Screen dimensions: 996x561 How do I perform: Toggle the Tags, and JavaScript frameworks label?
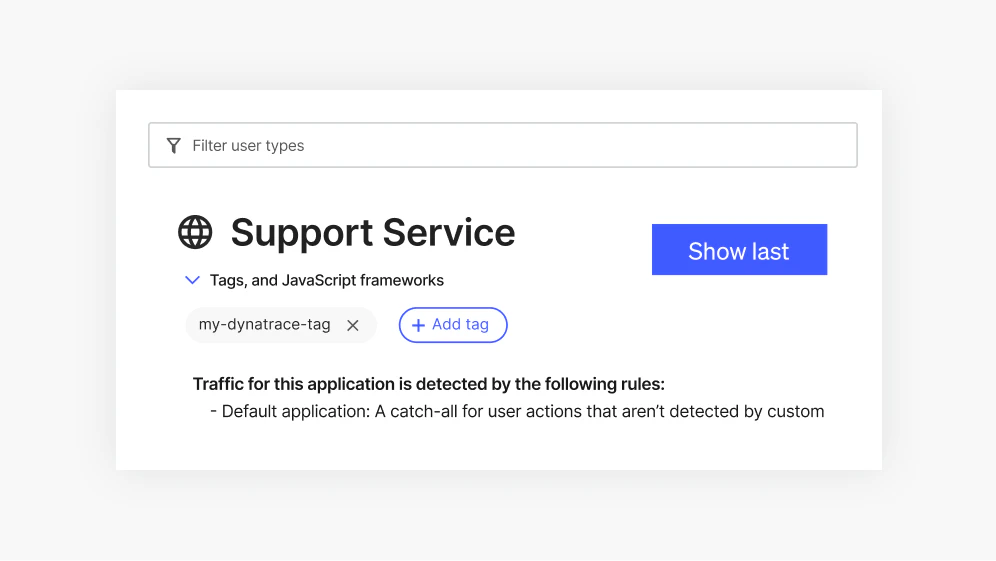[327, 281]
